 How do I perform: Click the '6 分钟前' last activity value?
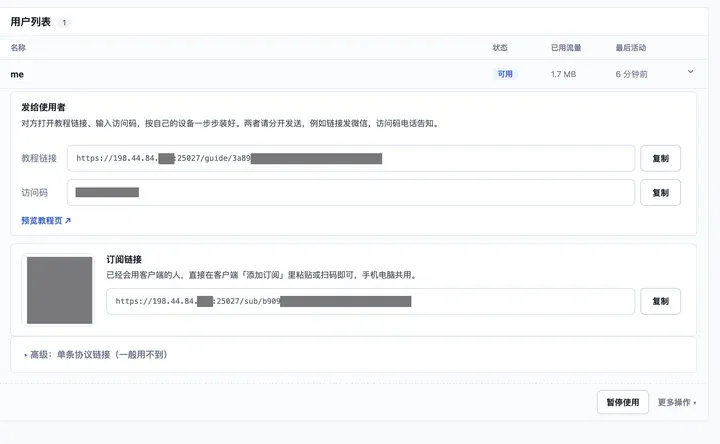(x=631, y=74)
